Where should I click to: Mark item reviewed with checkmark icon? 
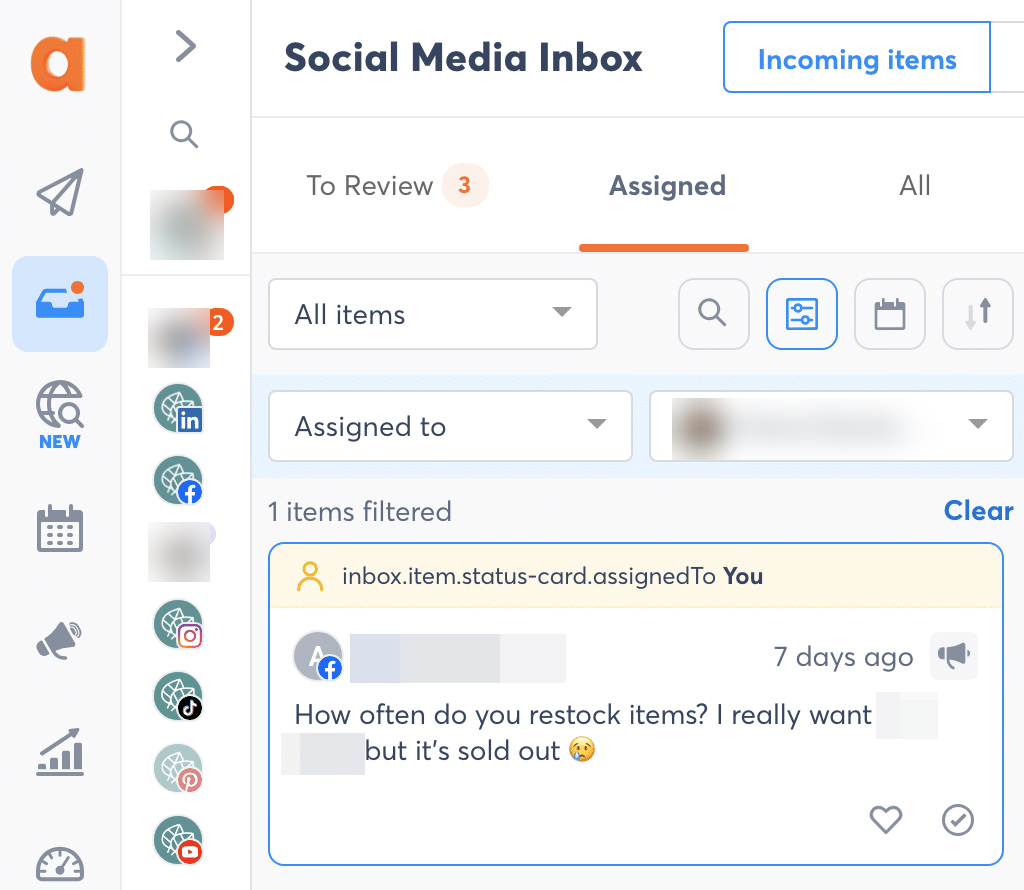[x=958, y=819]
